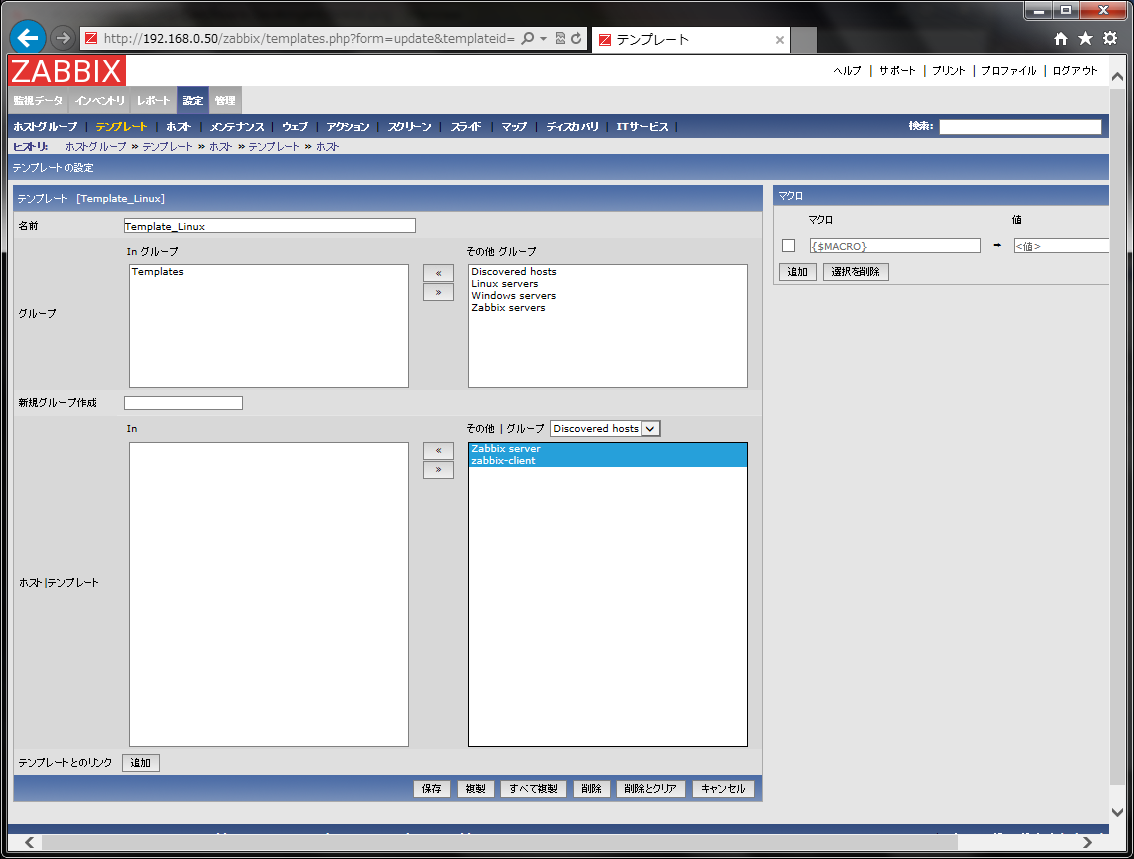Image resolution: width=1134 pixels, height=859 pixels.
Task: Focus the {$MACRO} name field
Action: (895, 246)
